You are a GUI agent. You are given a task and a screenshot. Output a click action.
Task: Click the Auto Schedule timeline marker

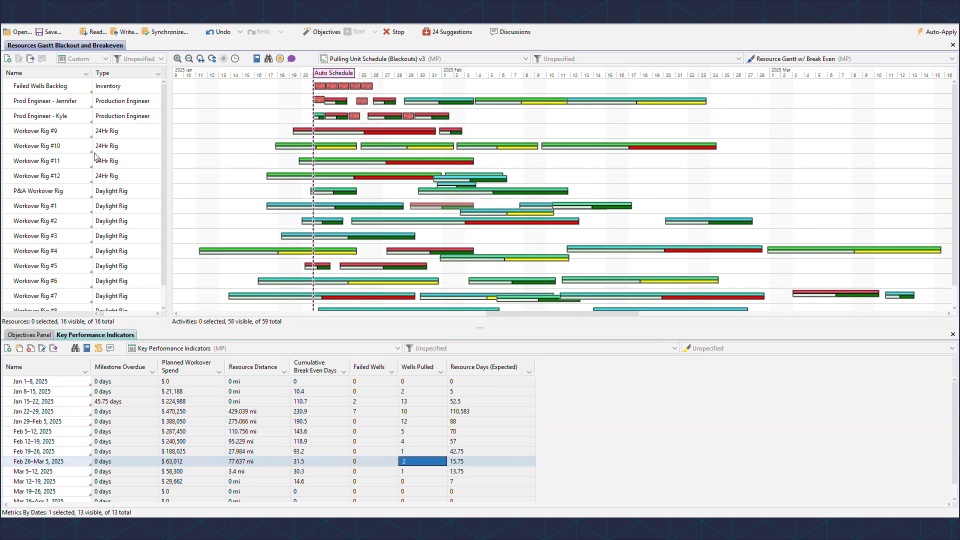(334, 73)
